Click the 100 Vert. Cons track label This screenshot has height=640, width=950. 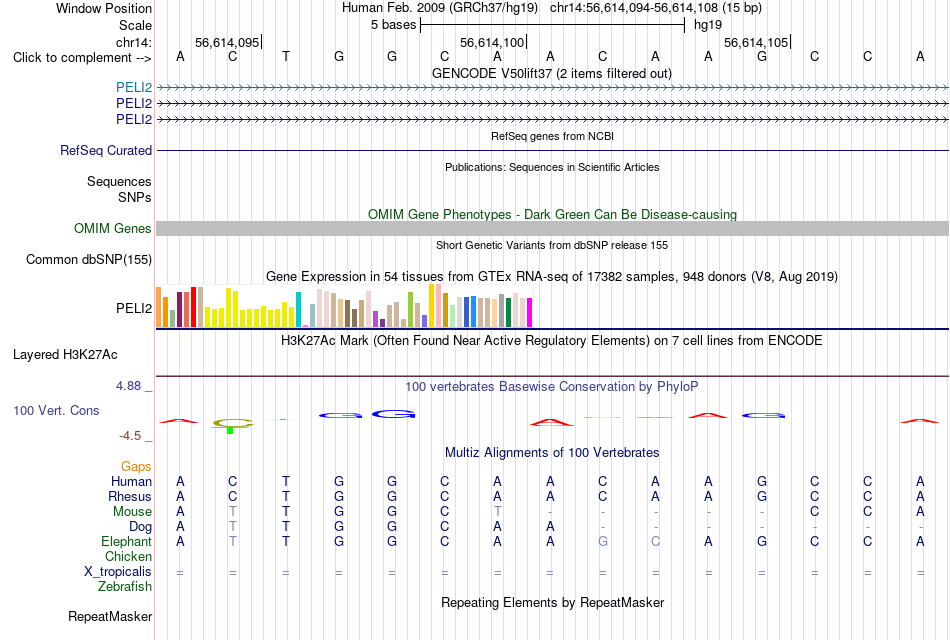[56, 410]
